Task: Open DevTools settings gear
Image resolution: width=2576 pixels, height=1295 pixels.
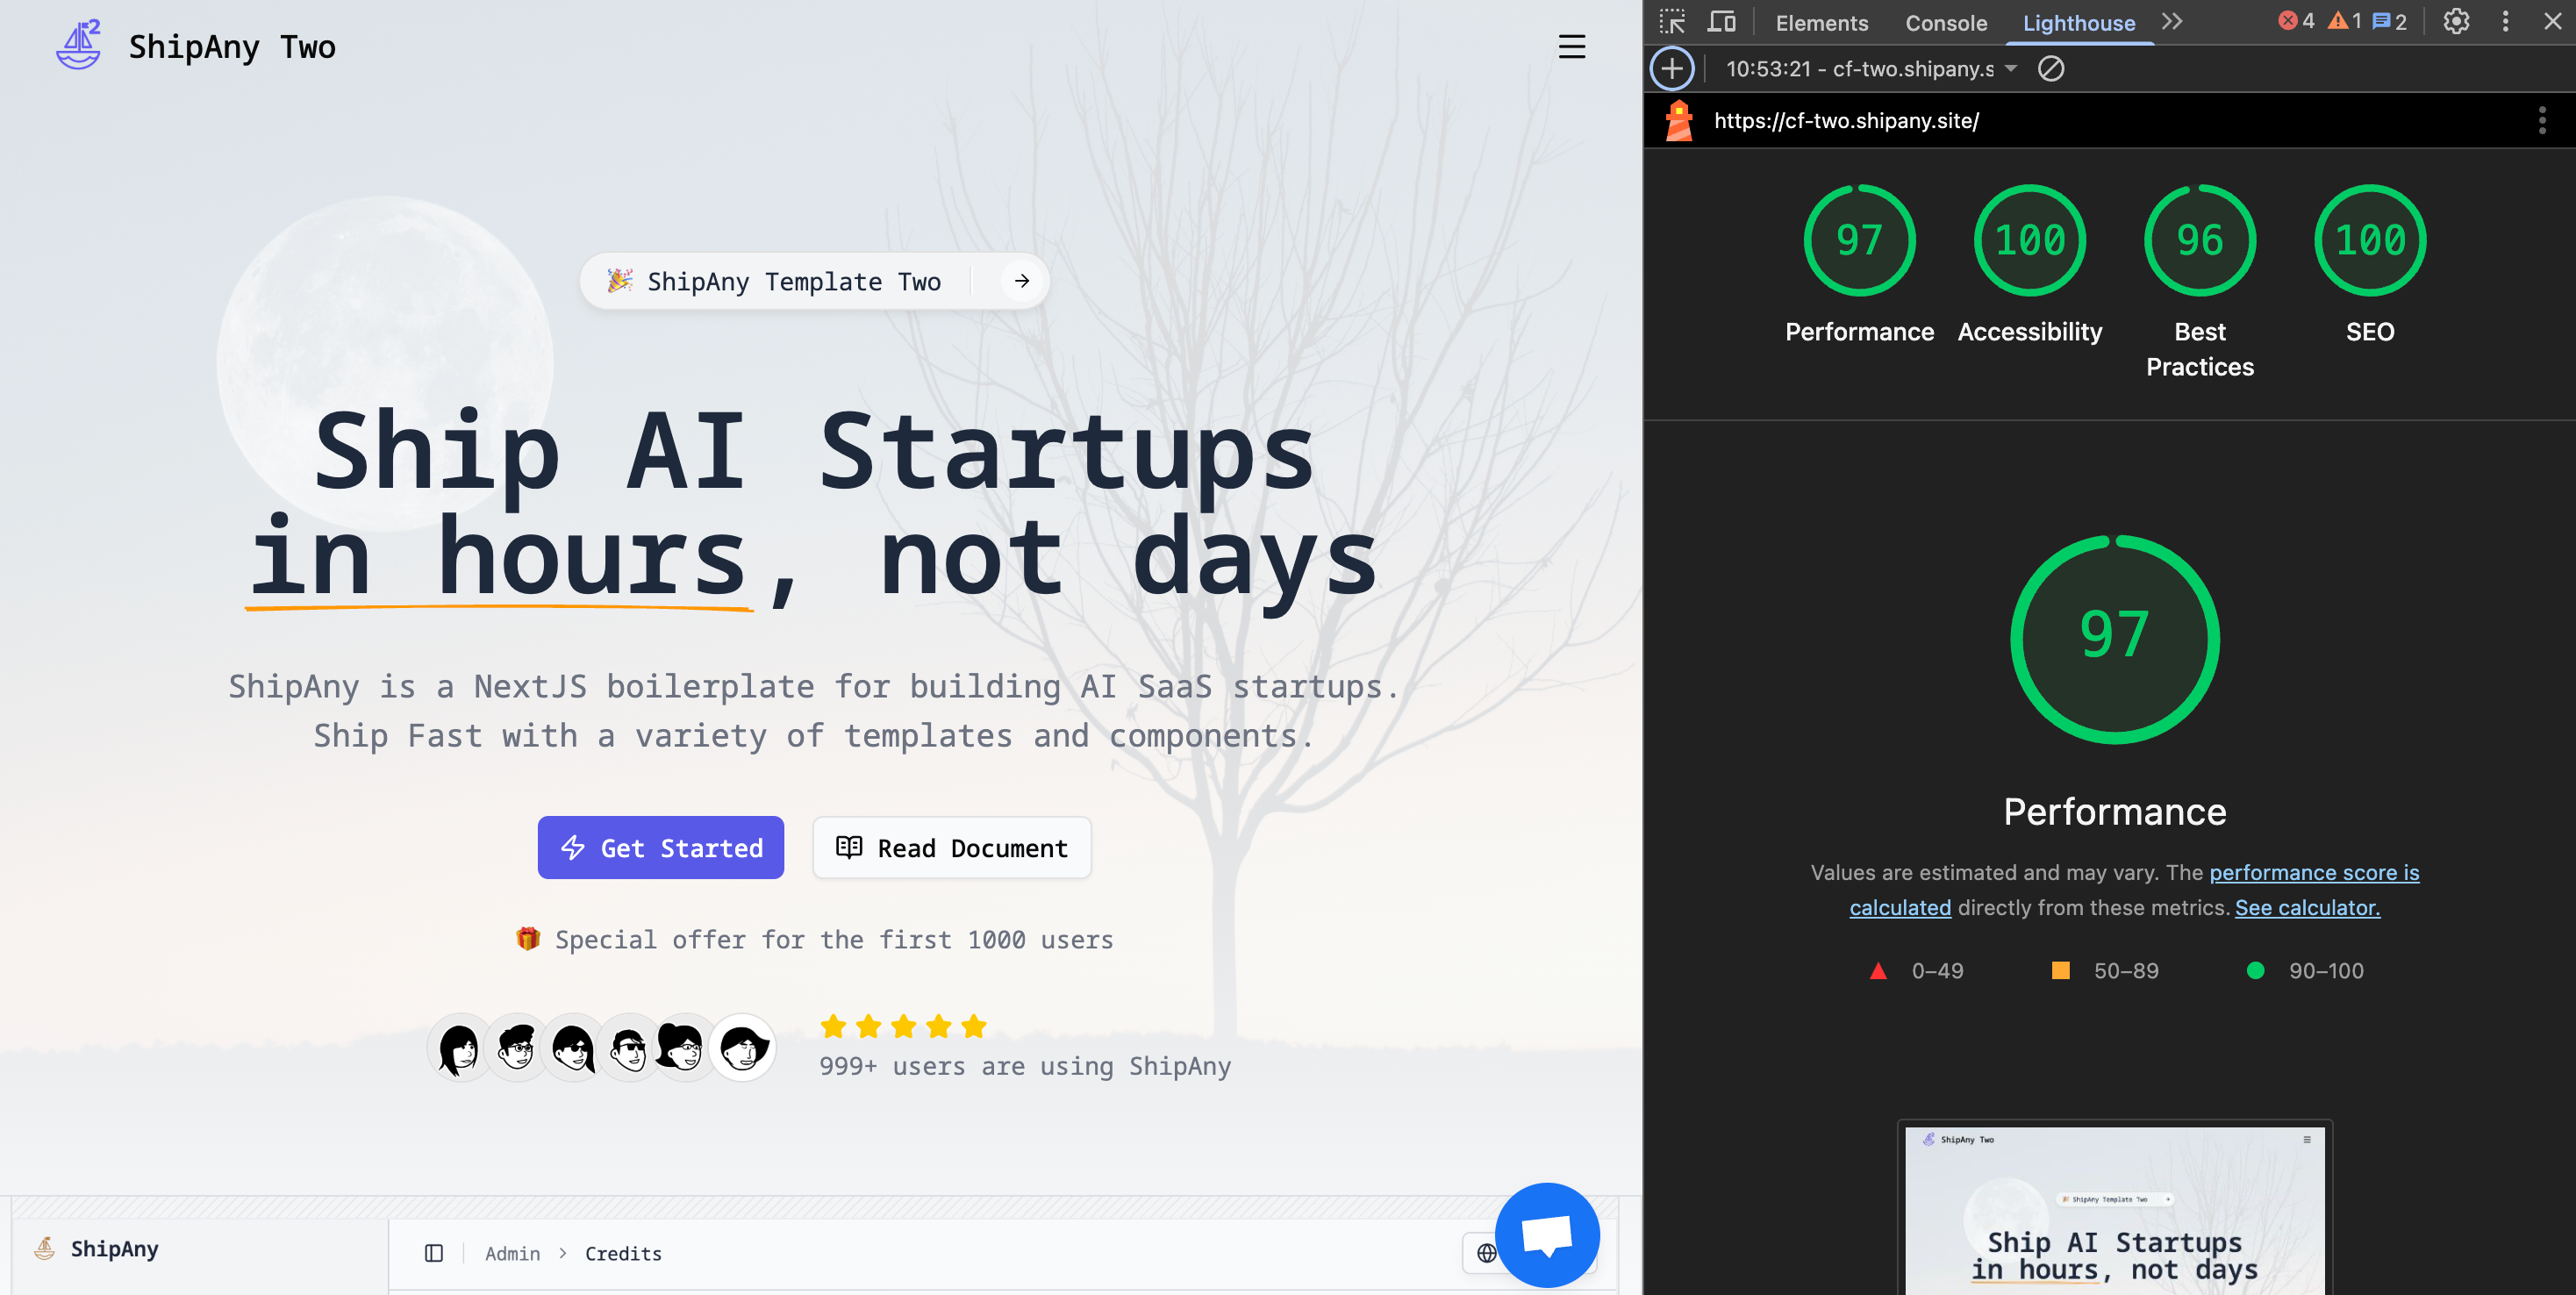Action: [2456, 22]
